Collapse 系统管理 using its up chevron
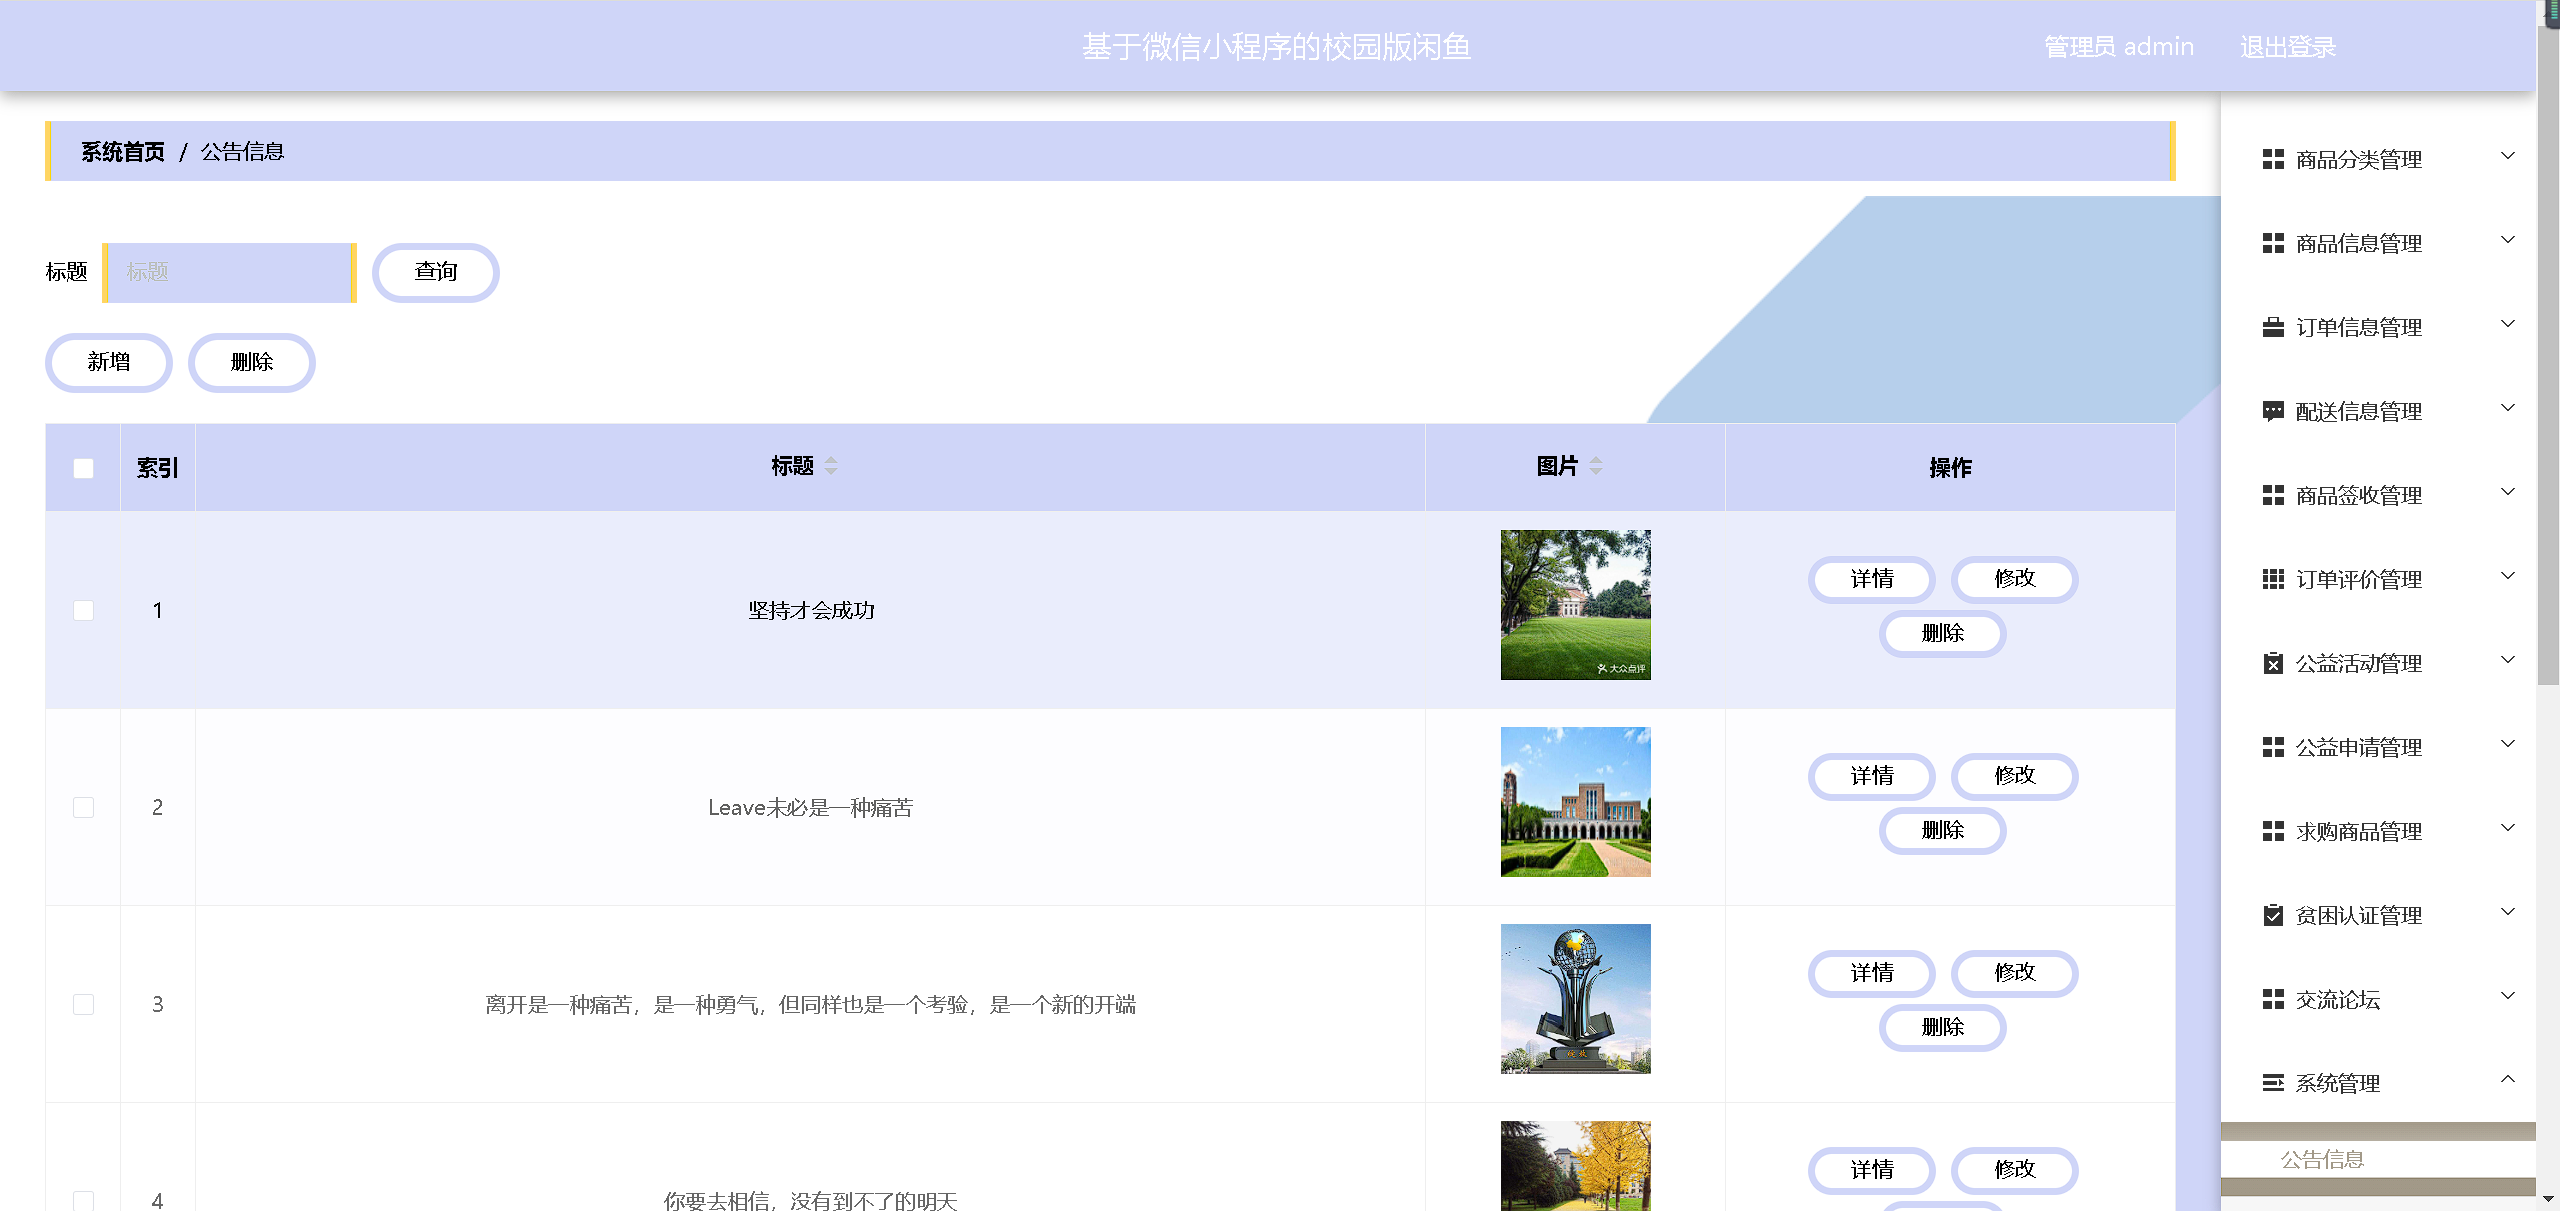The image size is (2560, 1211). 2508,1079
